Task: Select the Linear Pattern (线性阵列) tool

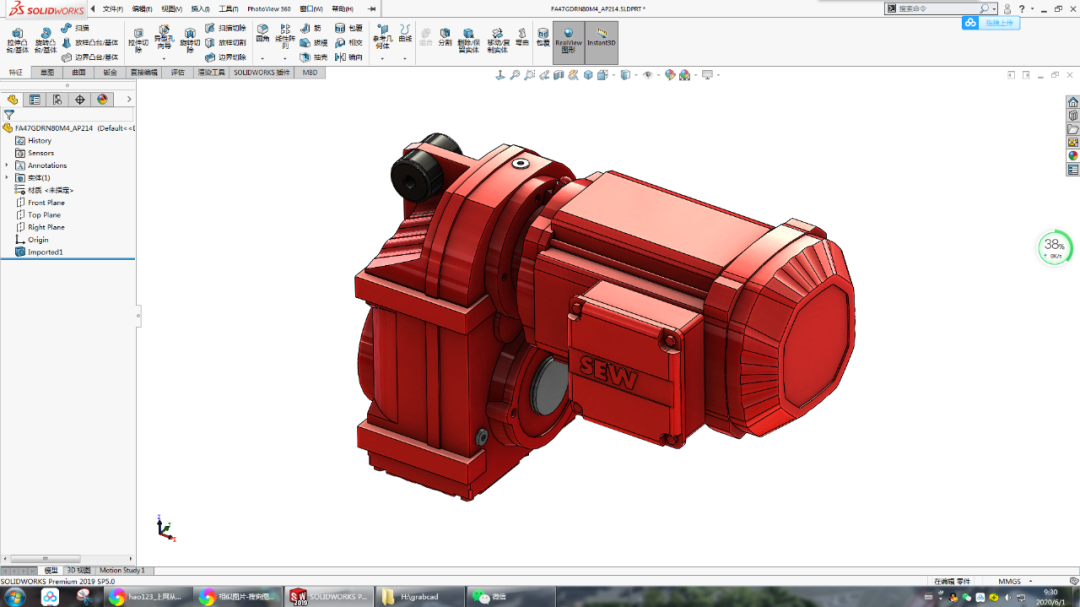Action: pyautogui.click(x=285, y=37)
